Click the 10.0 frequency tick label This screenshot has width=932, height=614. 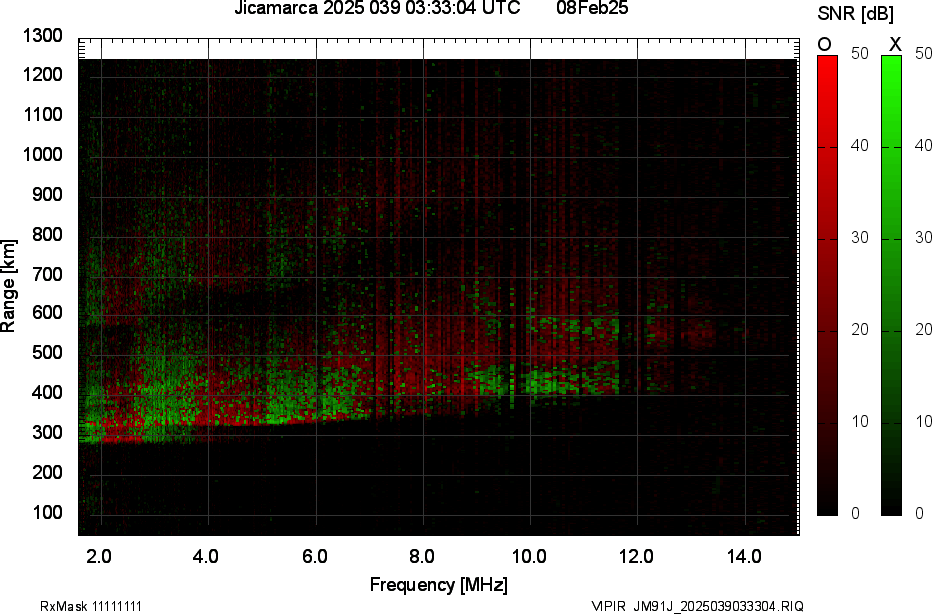click(529, 556)
